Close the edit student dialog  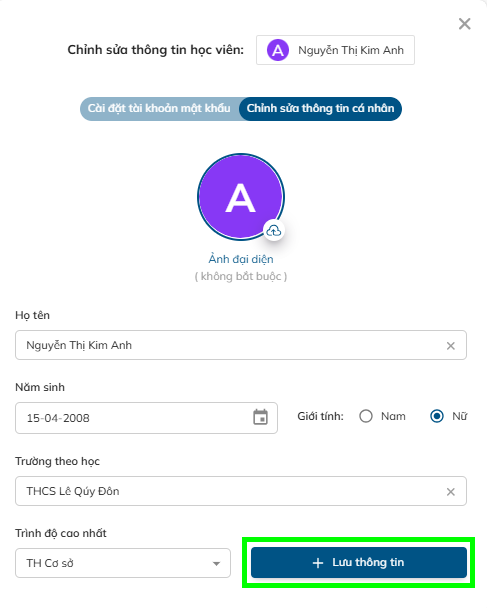[x=465, y=24]
